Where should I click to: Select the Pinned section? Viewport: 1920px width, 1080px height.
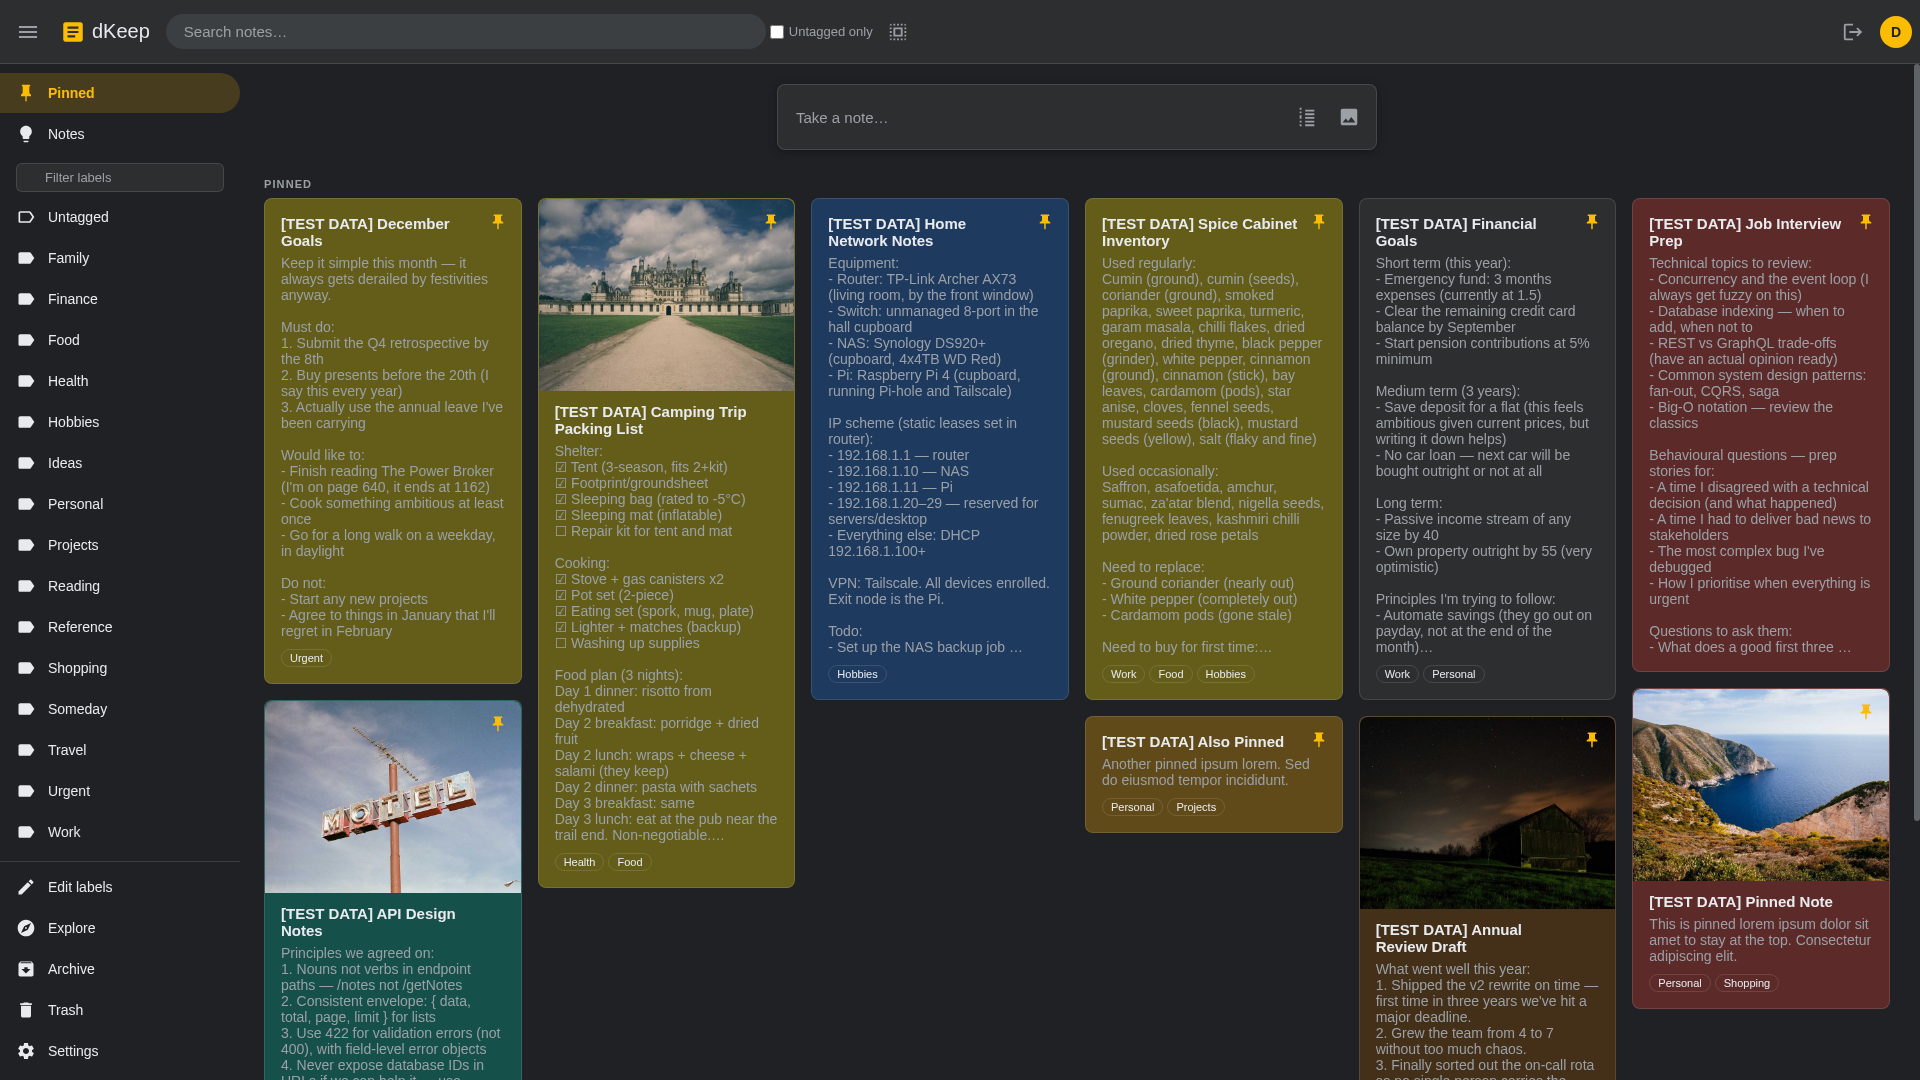point(71,92)
